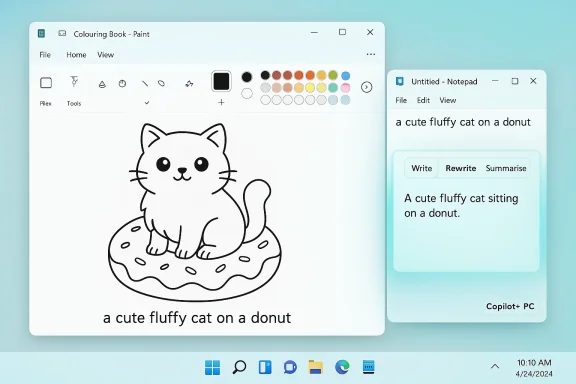
Task: Choose the text brush tool above Tools label
Action: pyautogui.click(x=74, y=81)
